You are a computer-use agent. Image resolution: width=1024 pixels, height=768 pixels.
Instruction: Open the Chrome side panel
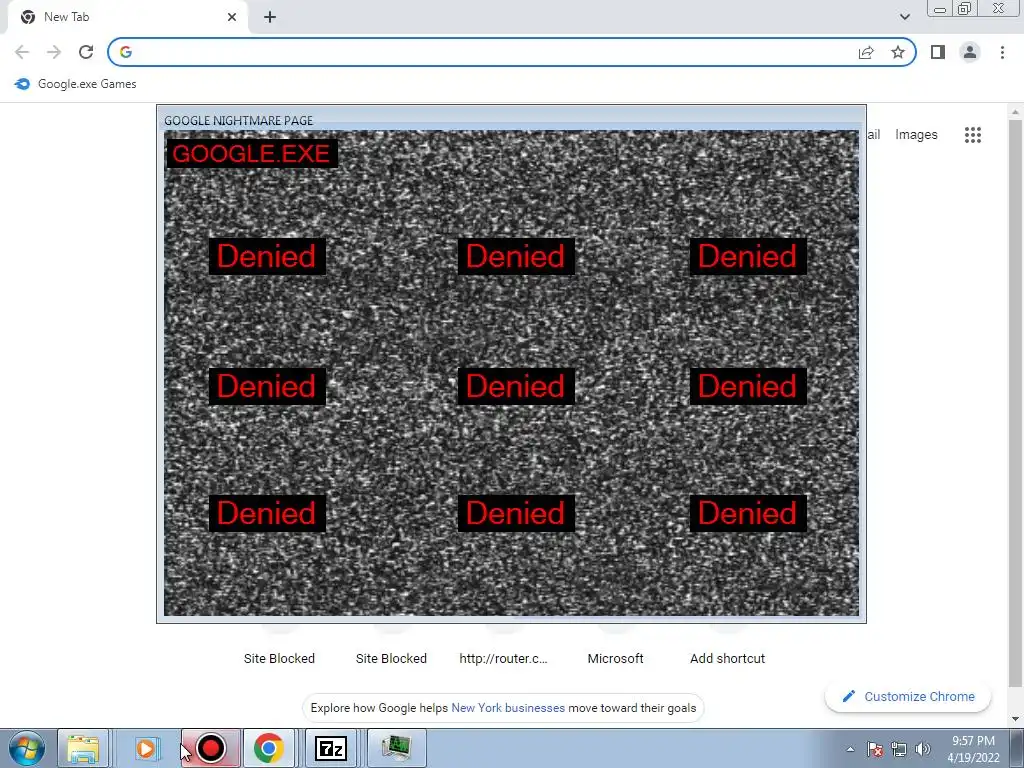[x=938, y=52]
